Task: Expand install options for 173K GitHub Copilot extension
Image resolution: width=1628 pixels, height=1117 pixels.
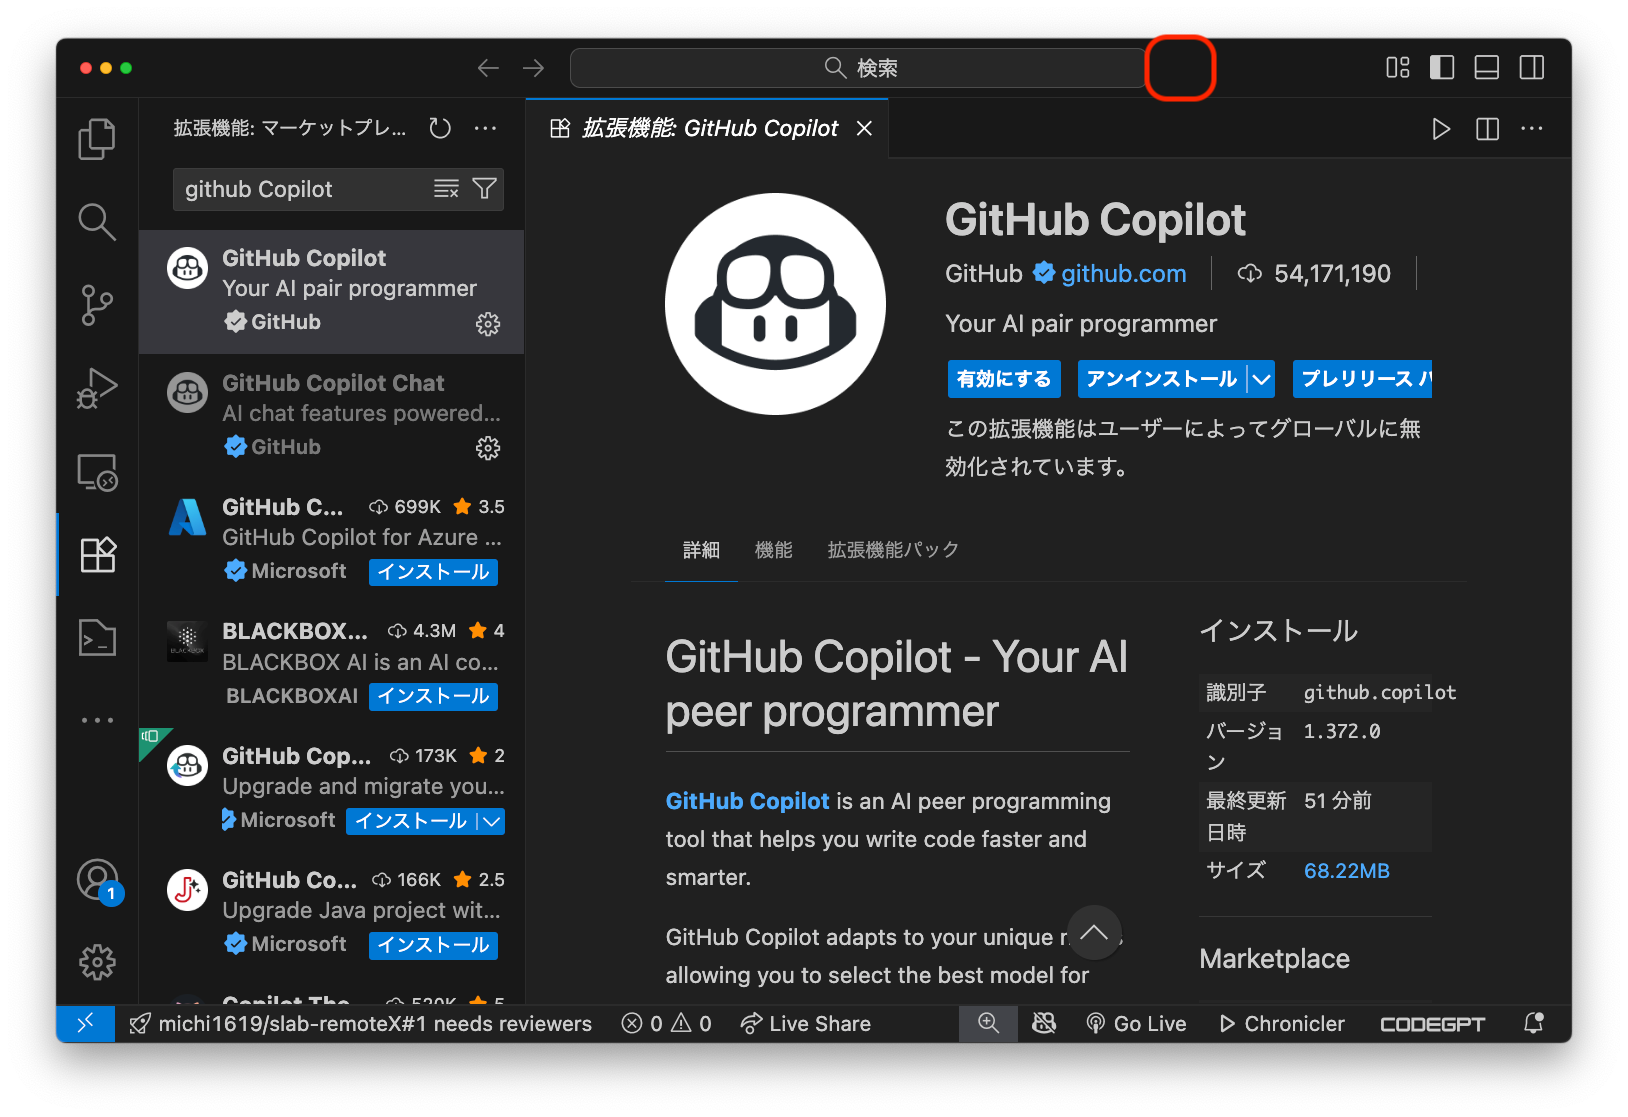Action: click(491, 821)
